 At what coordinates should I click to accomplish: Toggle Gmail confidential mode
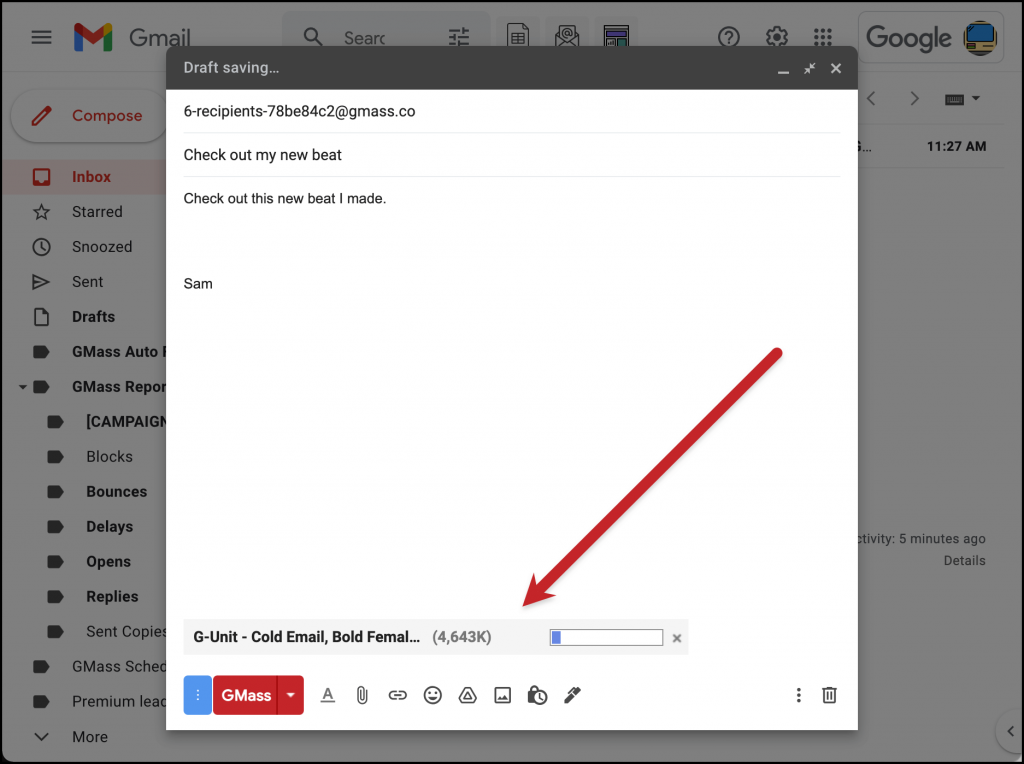pyautogui.click(x=537, y=695)
